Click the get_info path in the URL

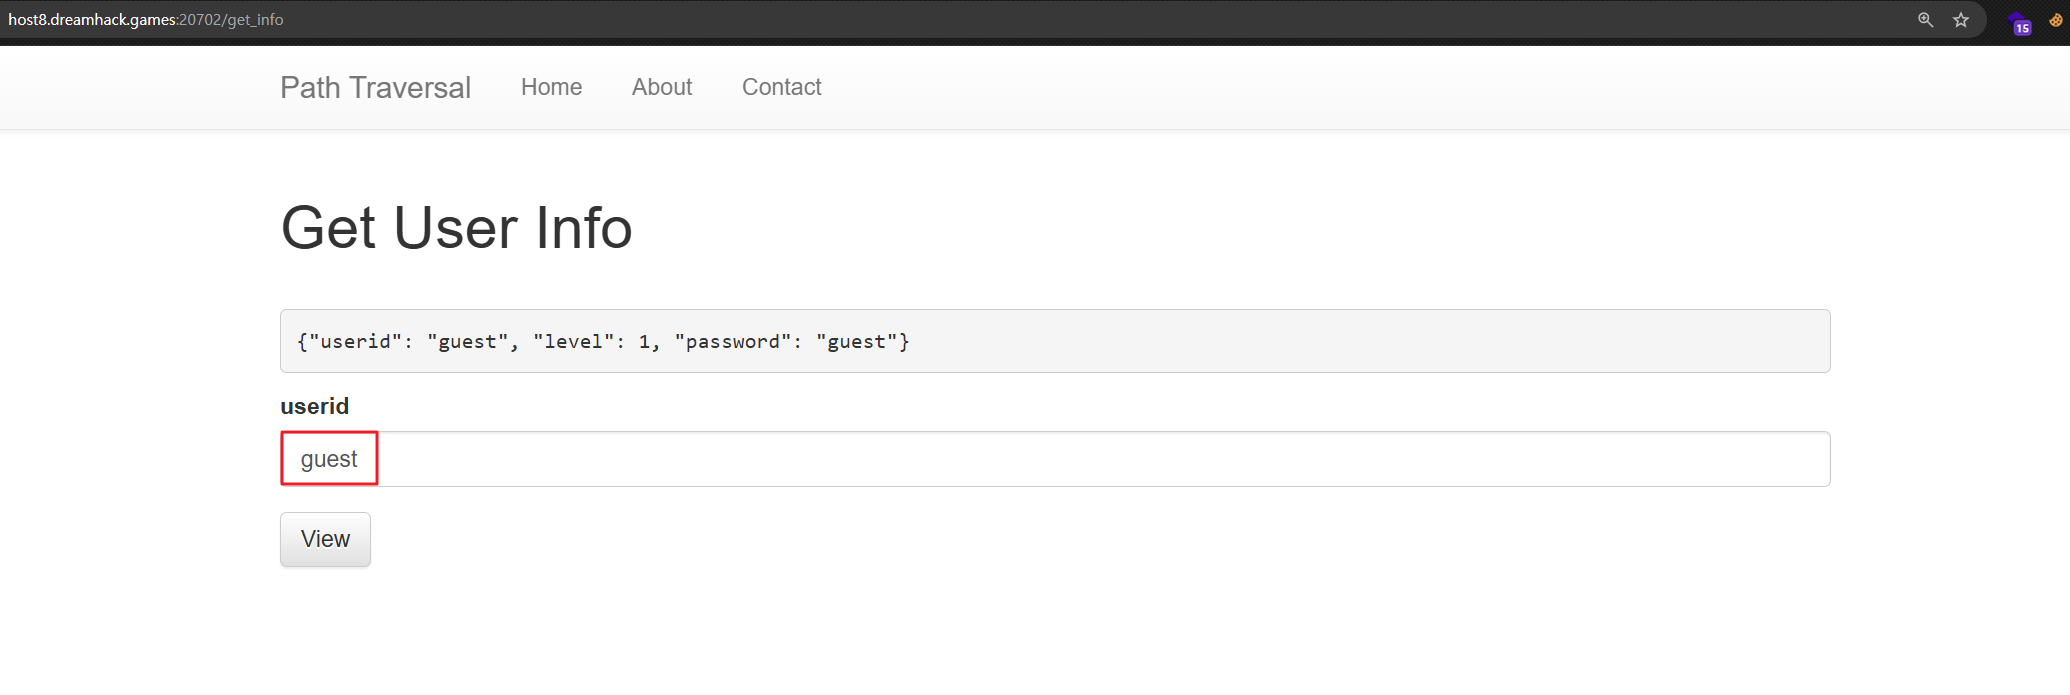255,20
